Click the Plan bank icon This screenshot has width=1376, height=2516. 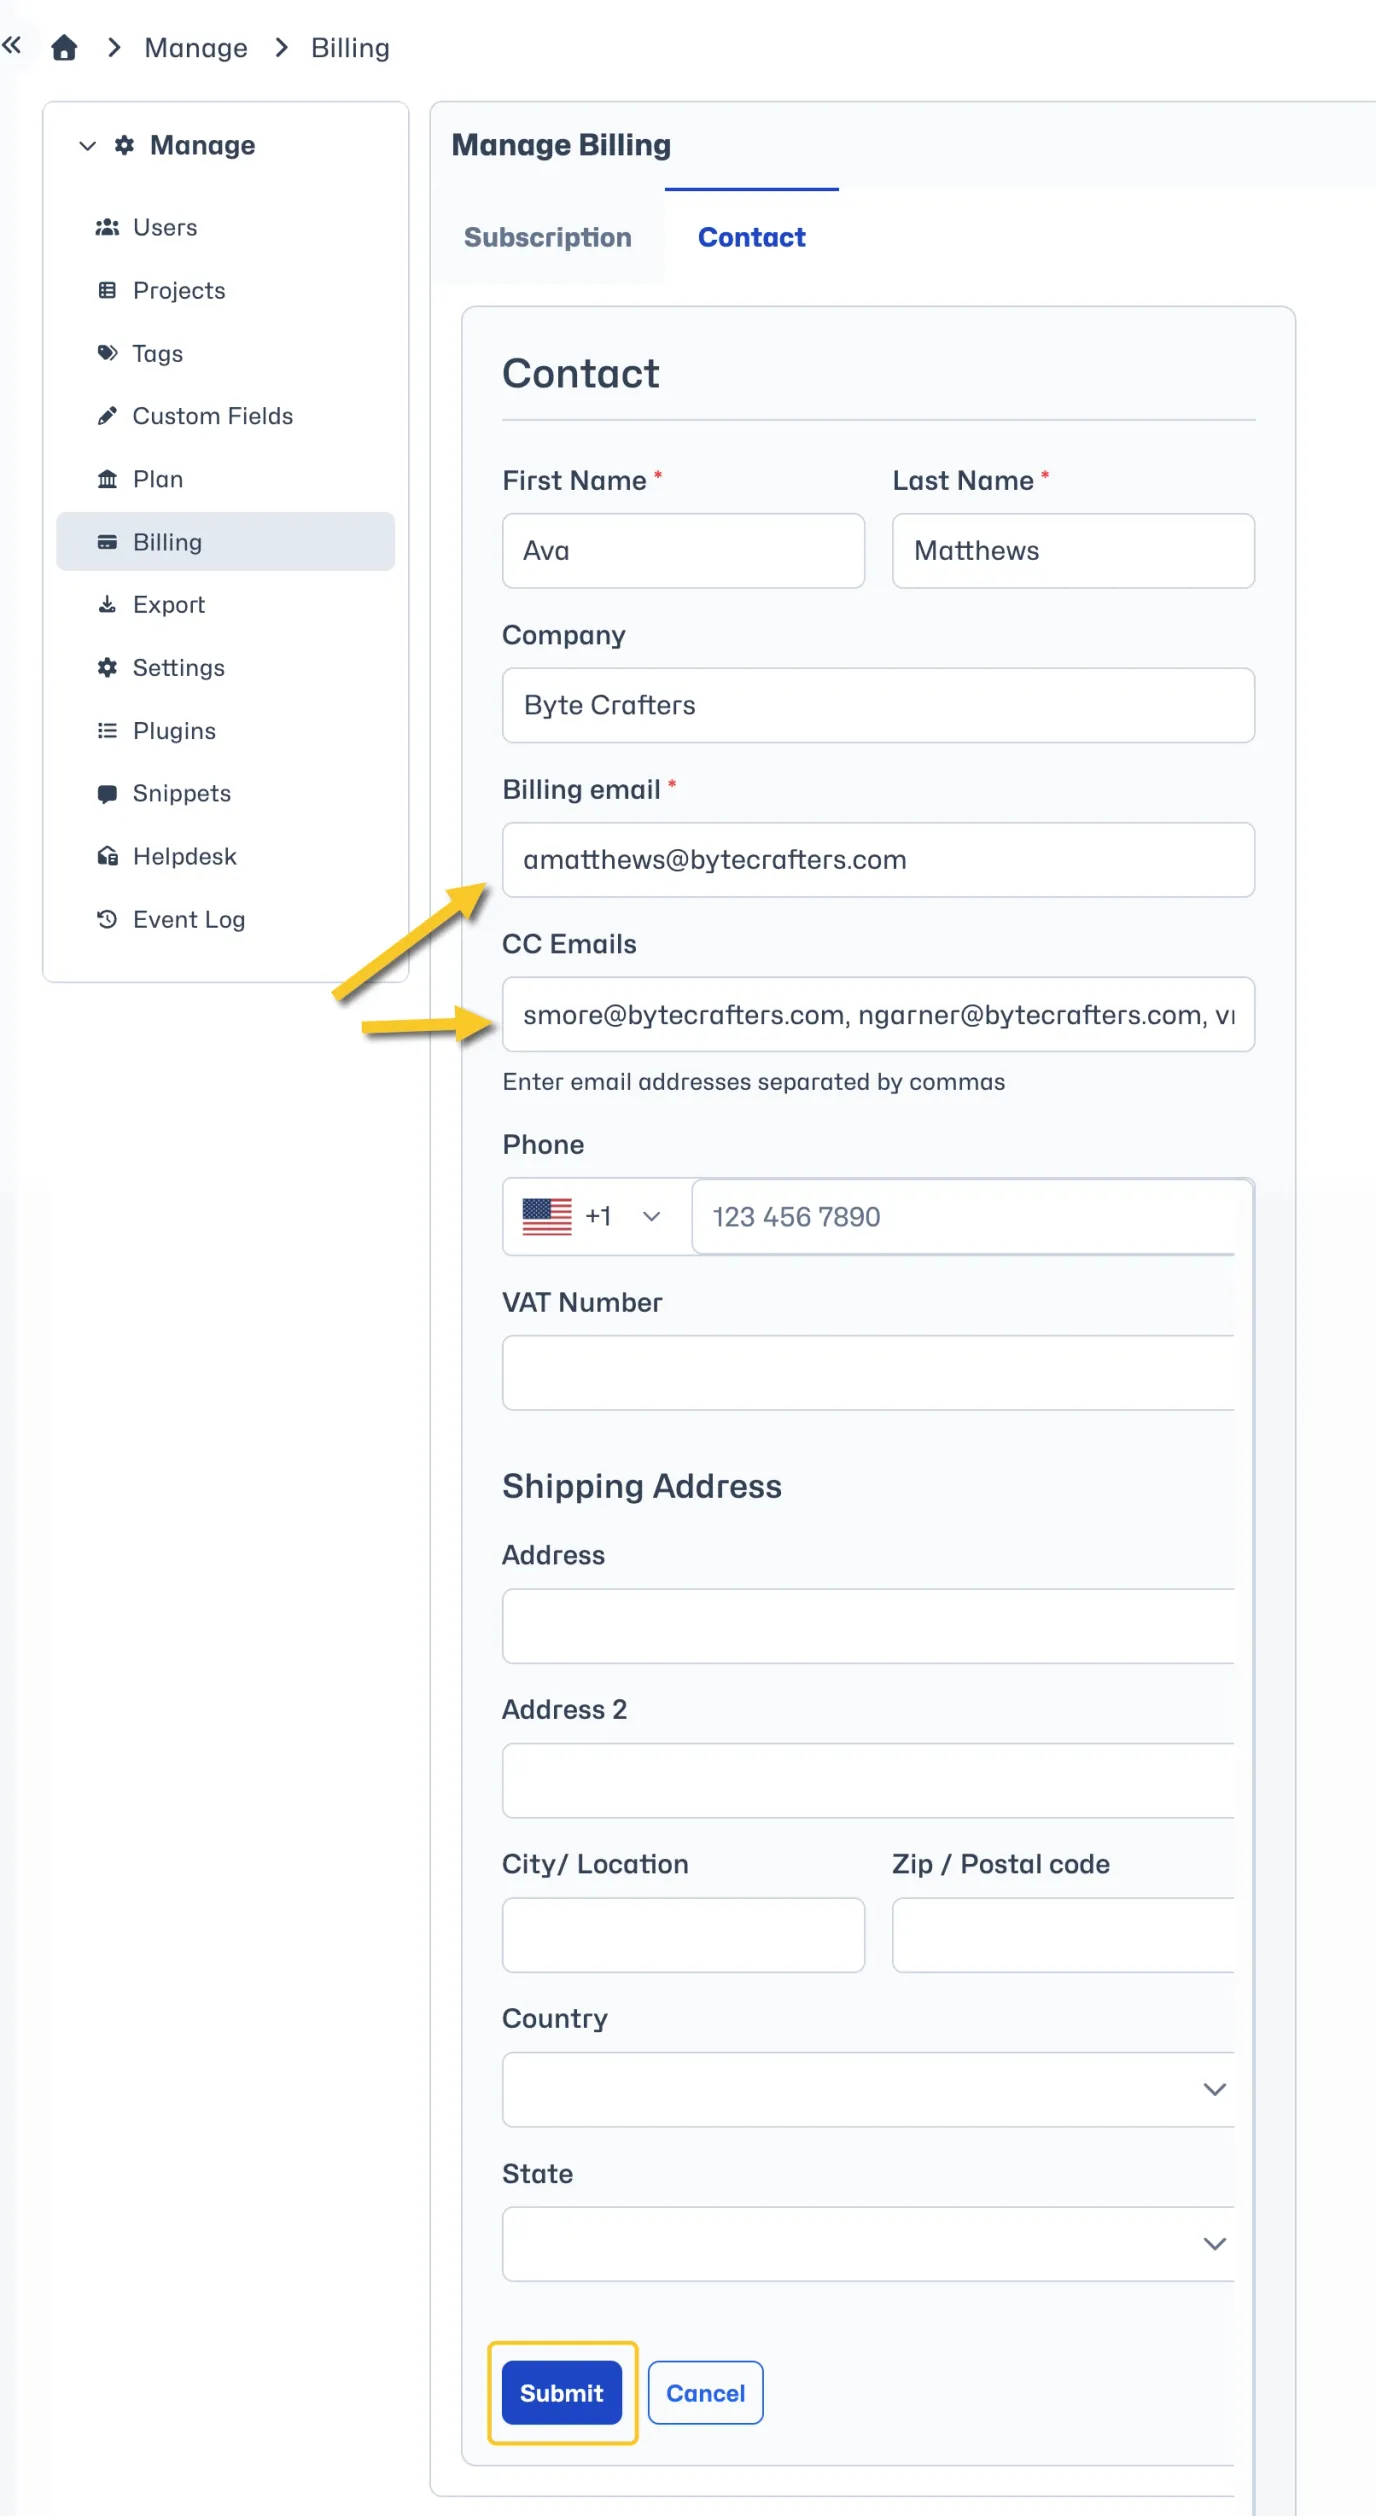click(x=107, y=479)
